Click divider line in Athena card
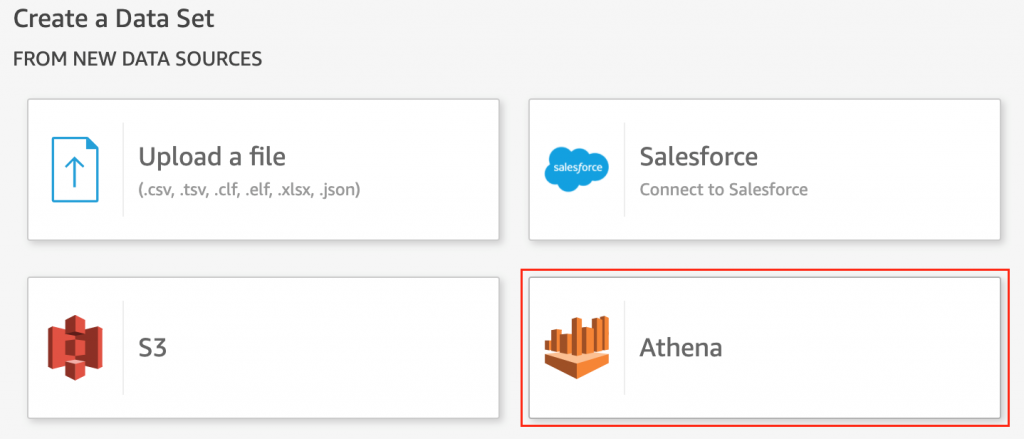 tap(625, 347)
